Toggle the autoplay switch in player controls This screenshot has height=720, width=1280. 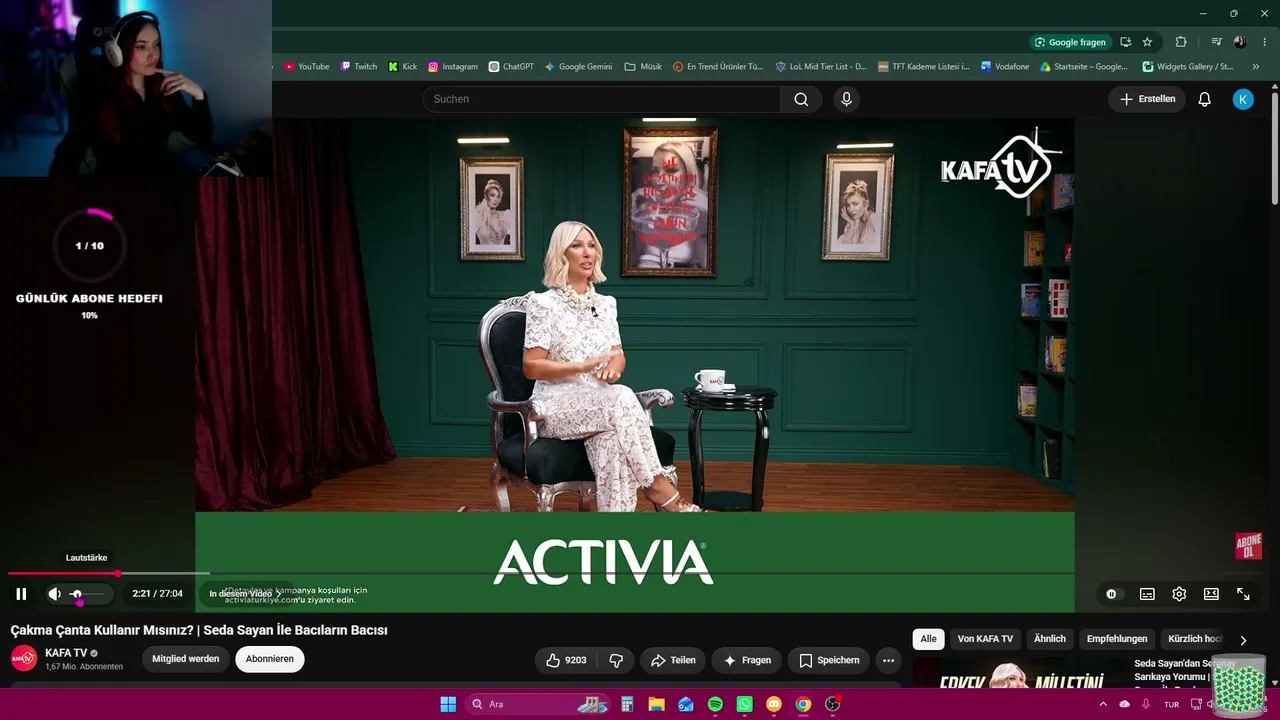pyautogui.click(x=1111, y=594)
